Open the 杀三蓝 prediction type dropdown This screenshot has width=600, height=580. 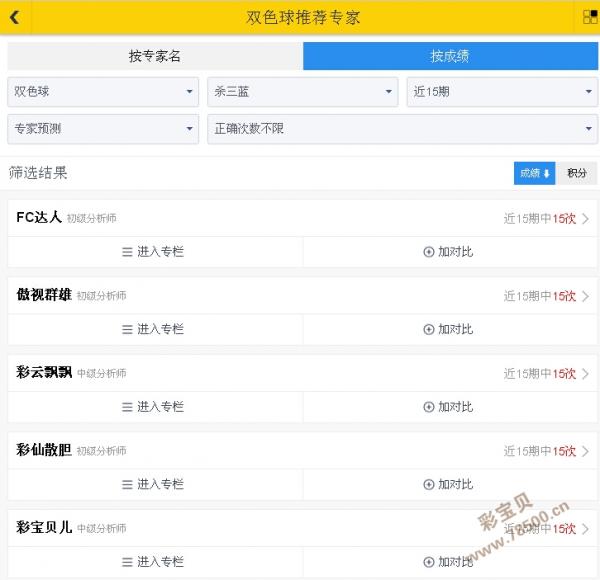(303, 92)
